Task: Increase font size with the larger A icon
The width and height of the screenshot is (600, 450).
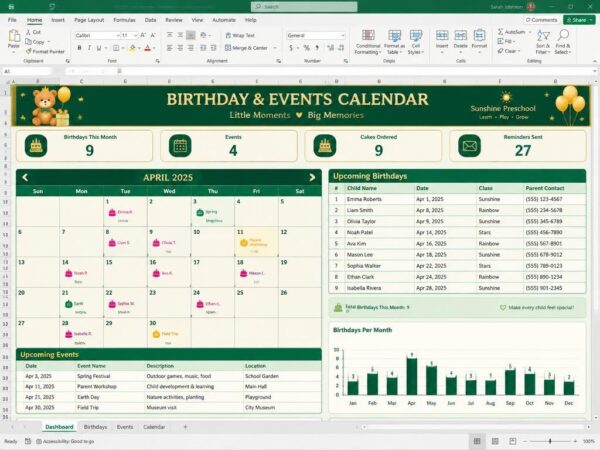Action: [143, 35]
